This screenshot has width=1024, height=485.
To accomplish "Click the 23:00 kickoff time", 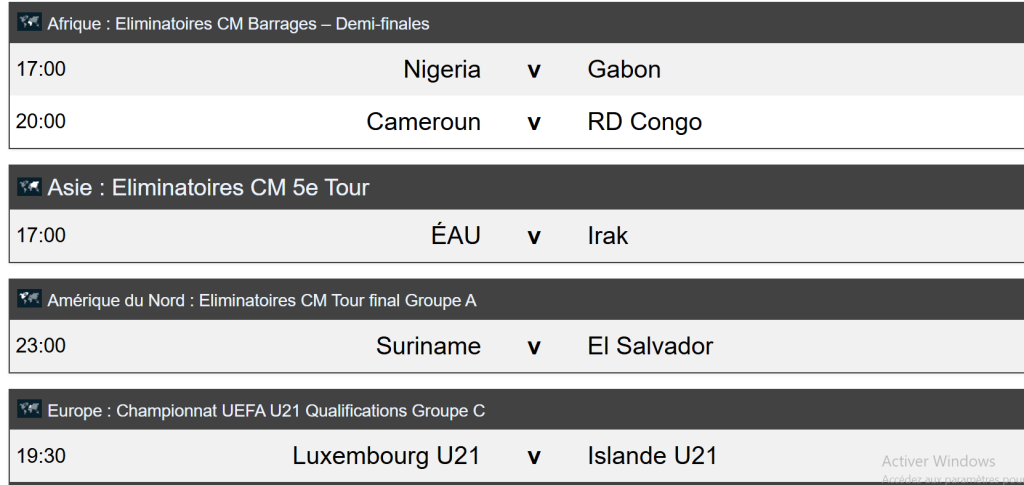I will 41,347.
